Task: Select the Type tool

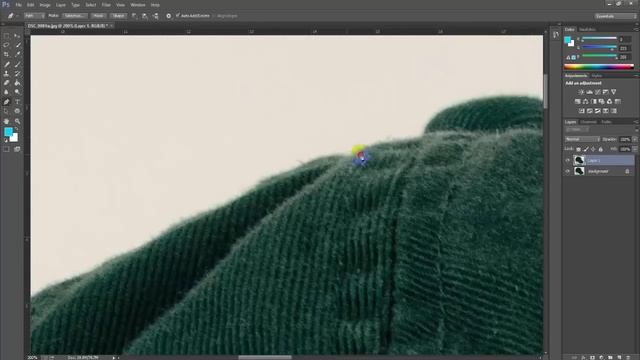Action: (17, 102)
